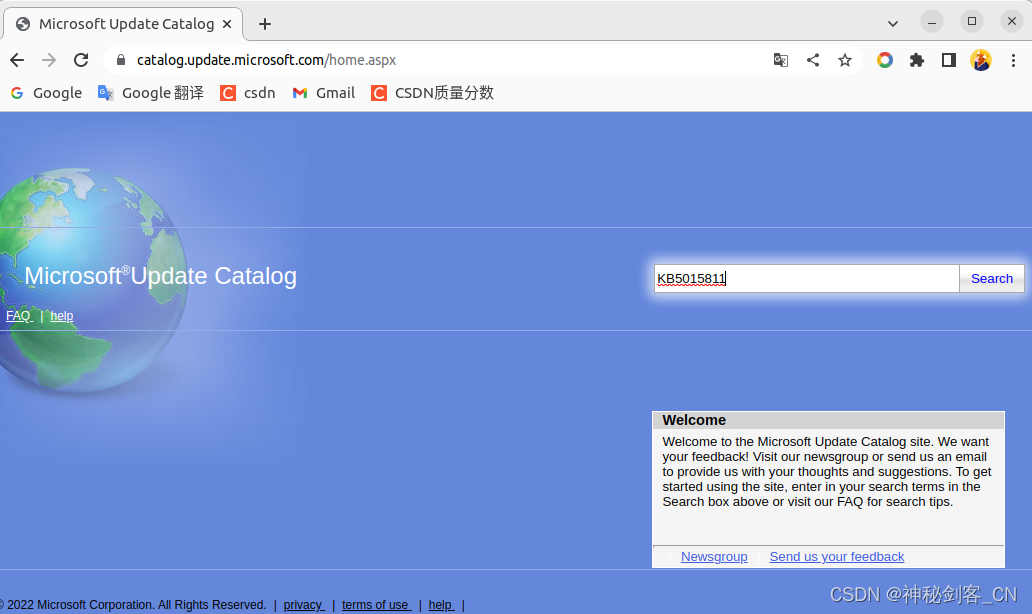Click the Search button
The height and width of the screenshot is (614, 1032).
tap(991, 278)
